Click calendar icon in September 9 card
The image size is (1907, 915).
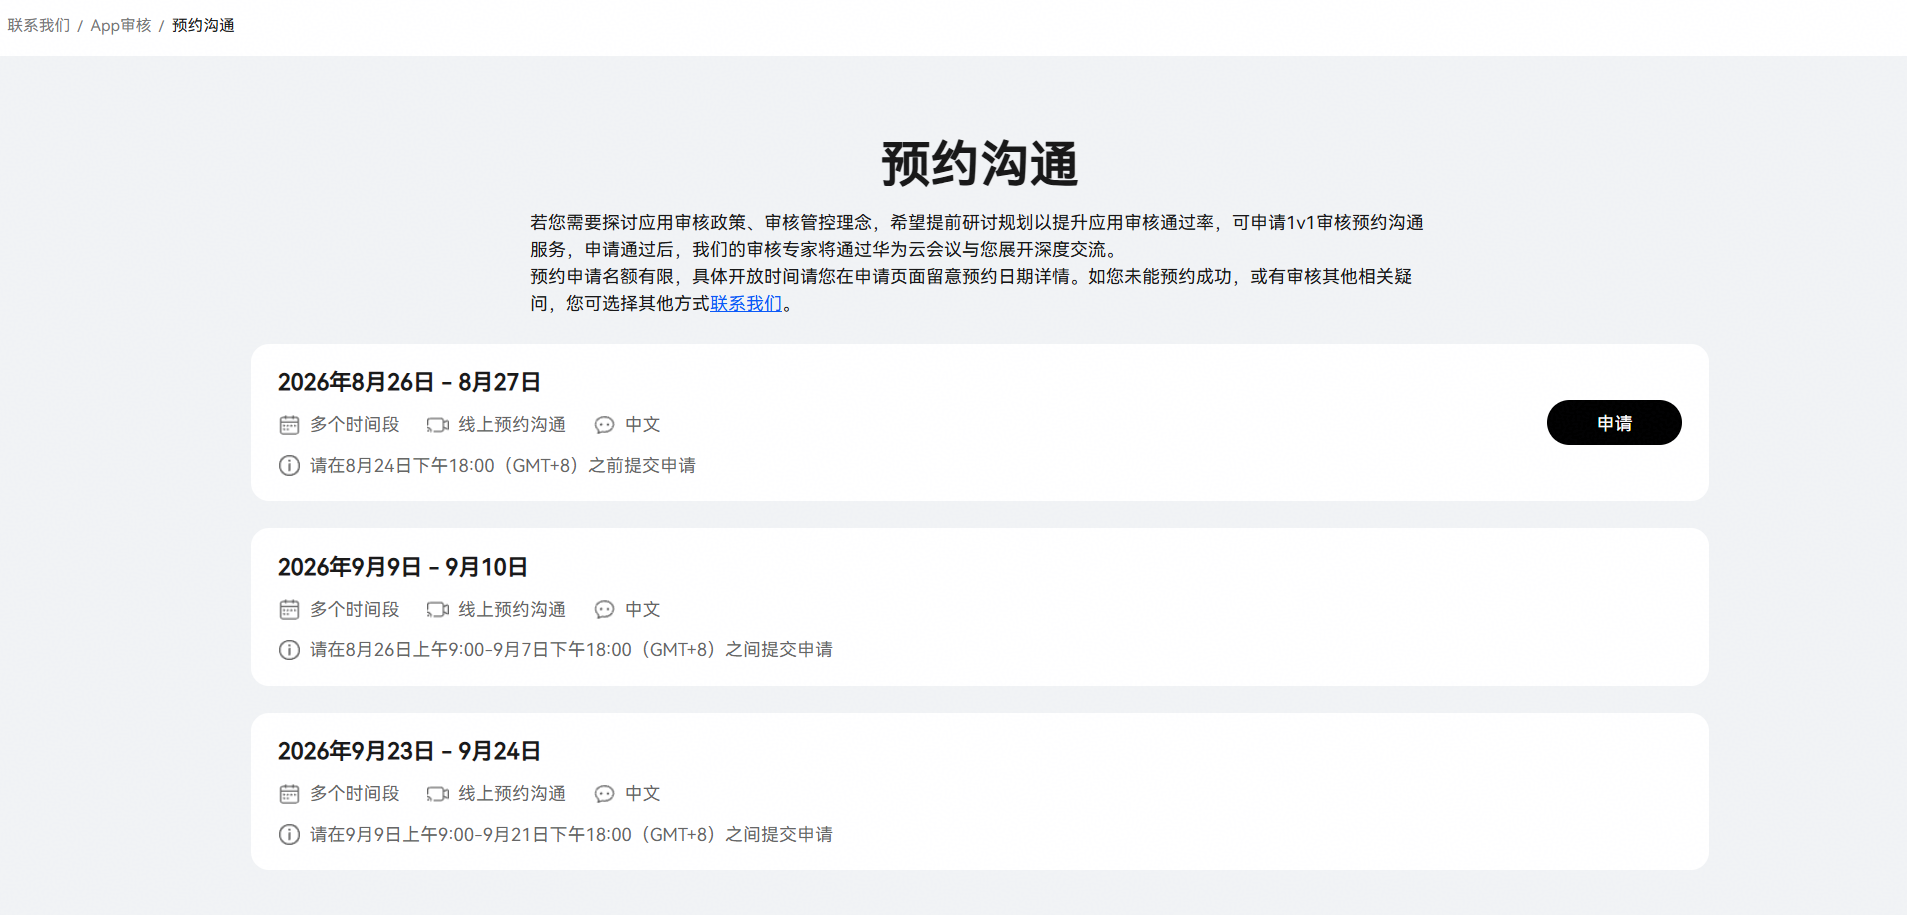[289, 609]
